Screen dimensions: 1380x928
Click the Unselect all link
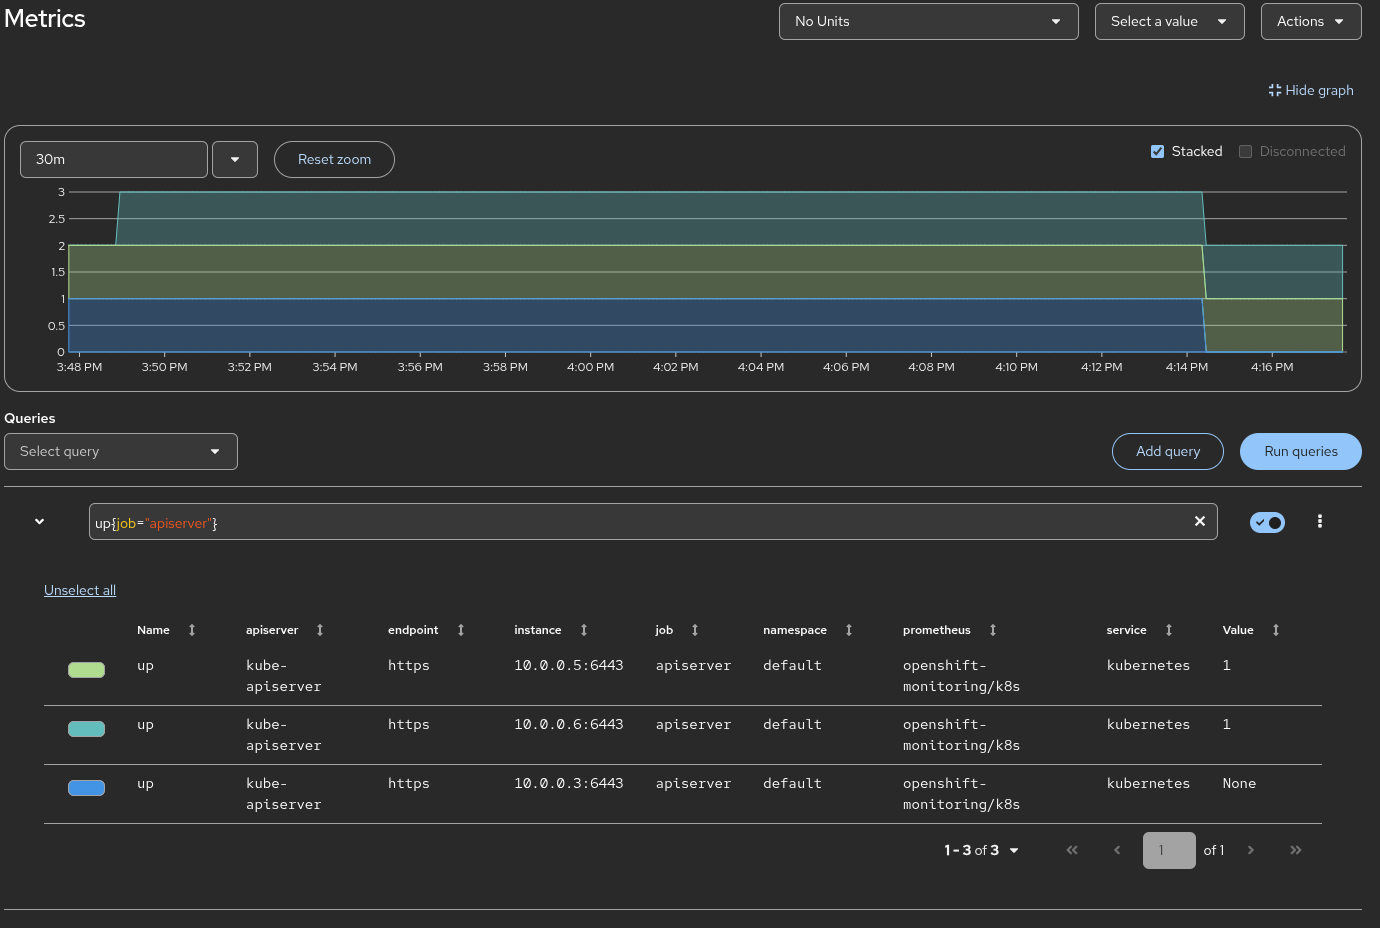coord(80,590)
